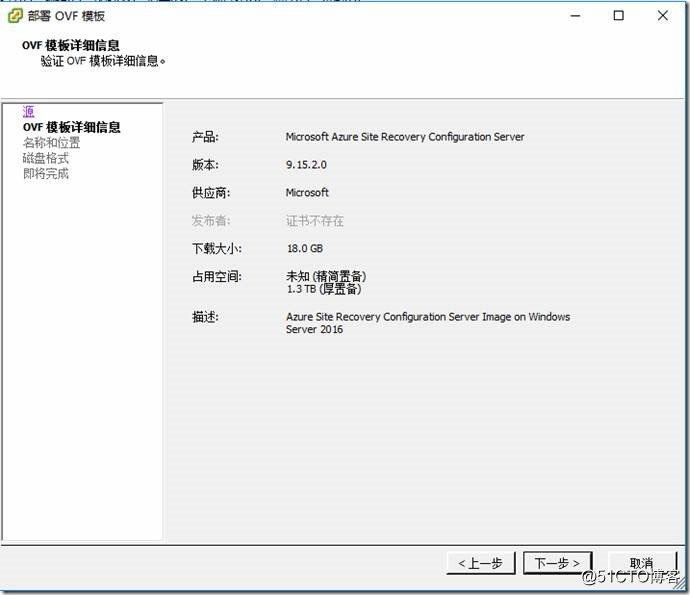The width and height of the screenshot is (690, 595).
Task: Click subtitle 验证 OVF 模板详细信息
Action: coord(103,61)
